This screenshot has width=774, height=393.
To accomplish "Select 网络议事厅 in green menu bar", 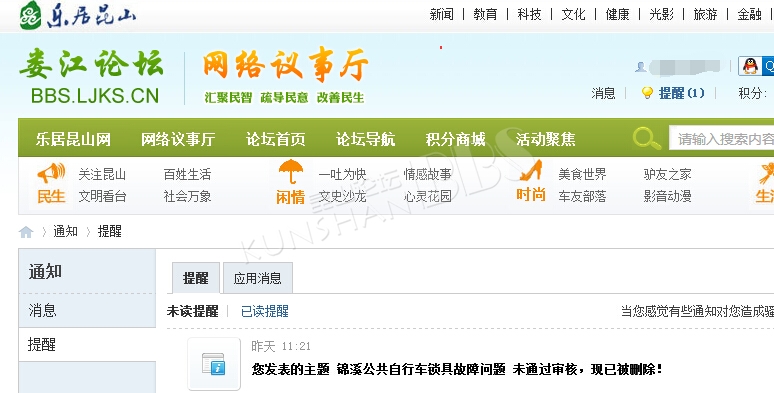I will coord(178,139).
